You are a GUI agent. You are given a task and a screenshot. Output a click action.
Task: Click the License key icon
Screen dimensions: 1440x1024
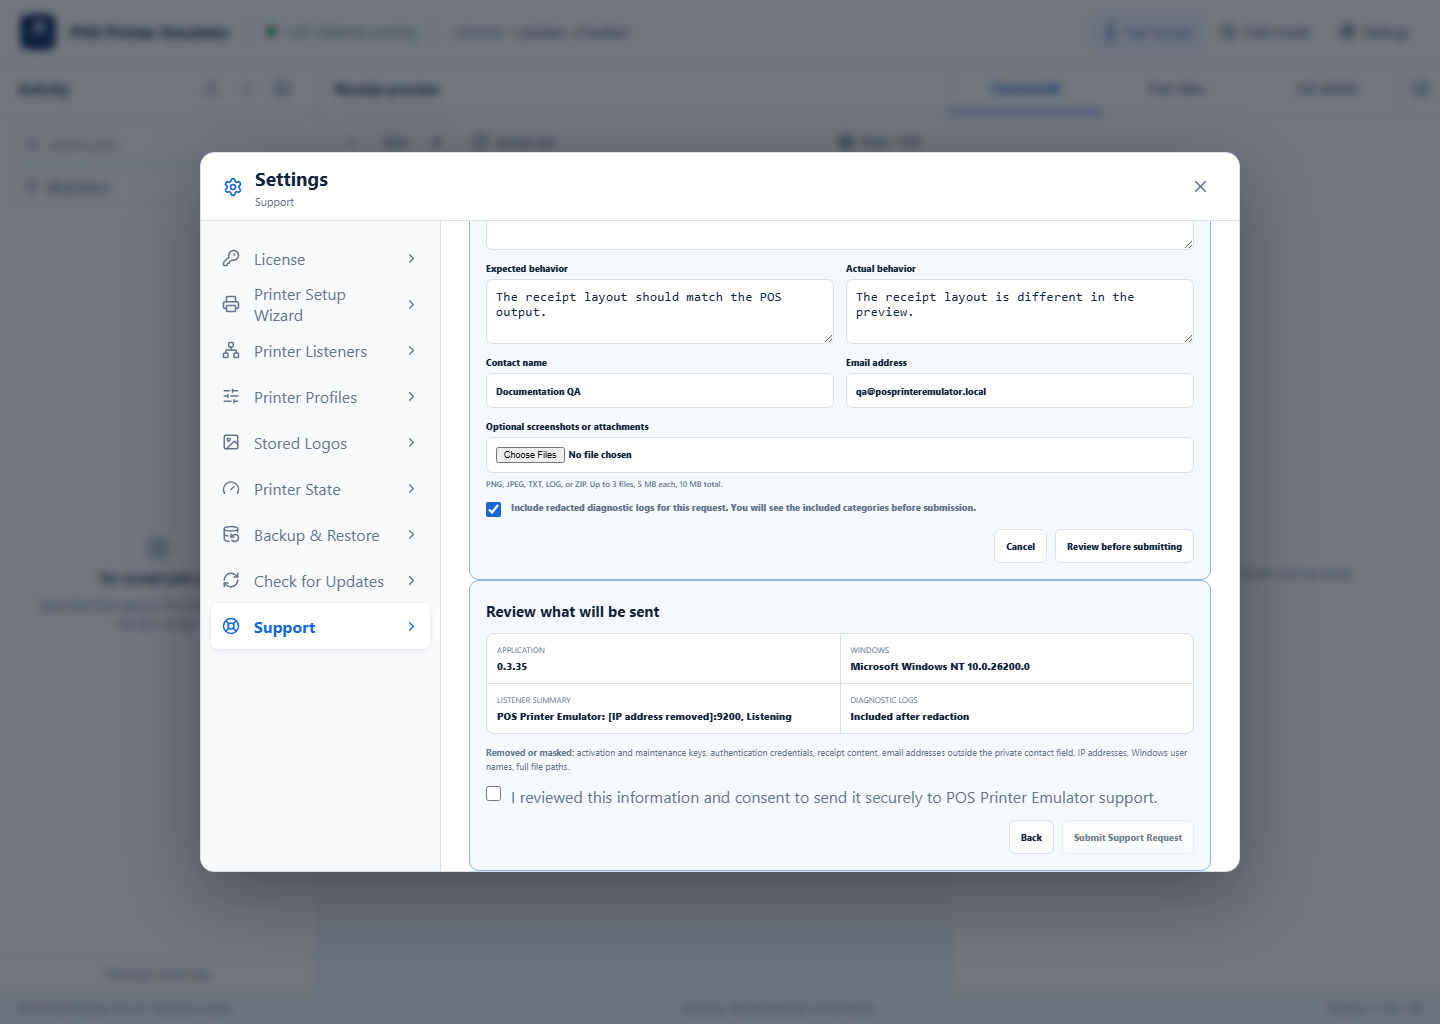pyautogui.click(x=231, y=259)
